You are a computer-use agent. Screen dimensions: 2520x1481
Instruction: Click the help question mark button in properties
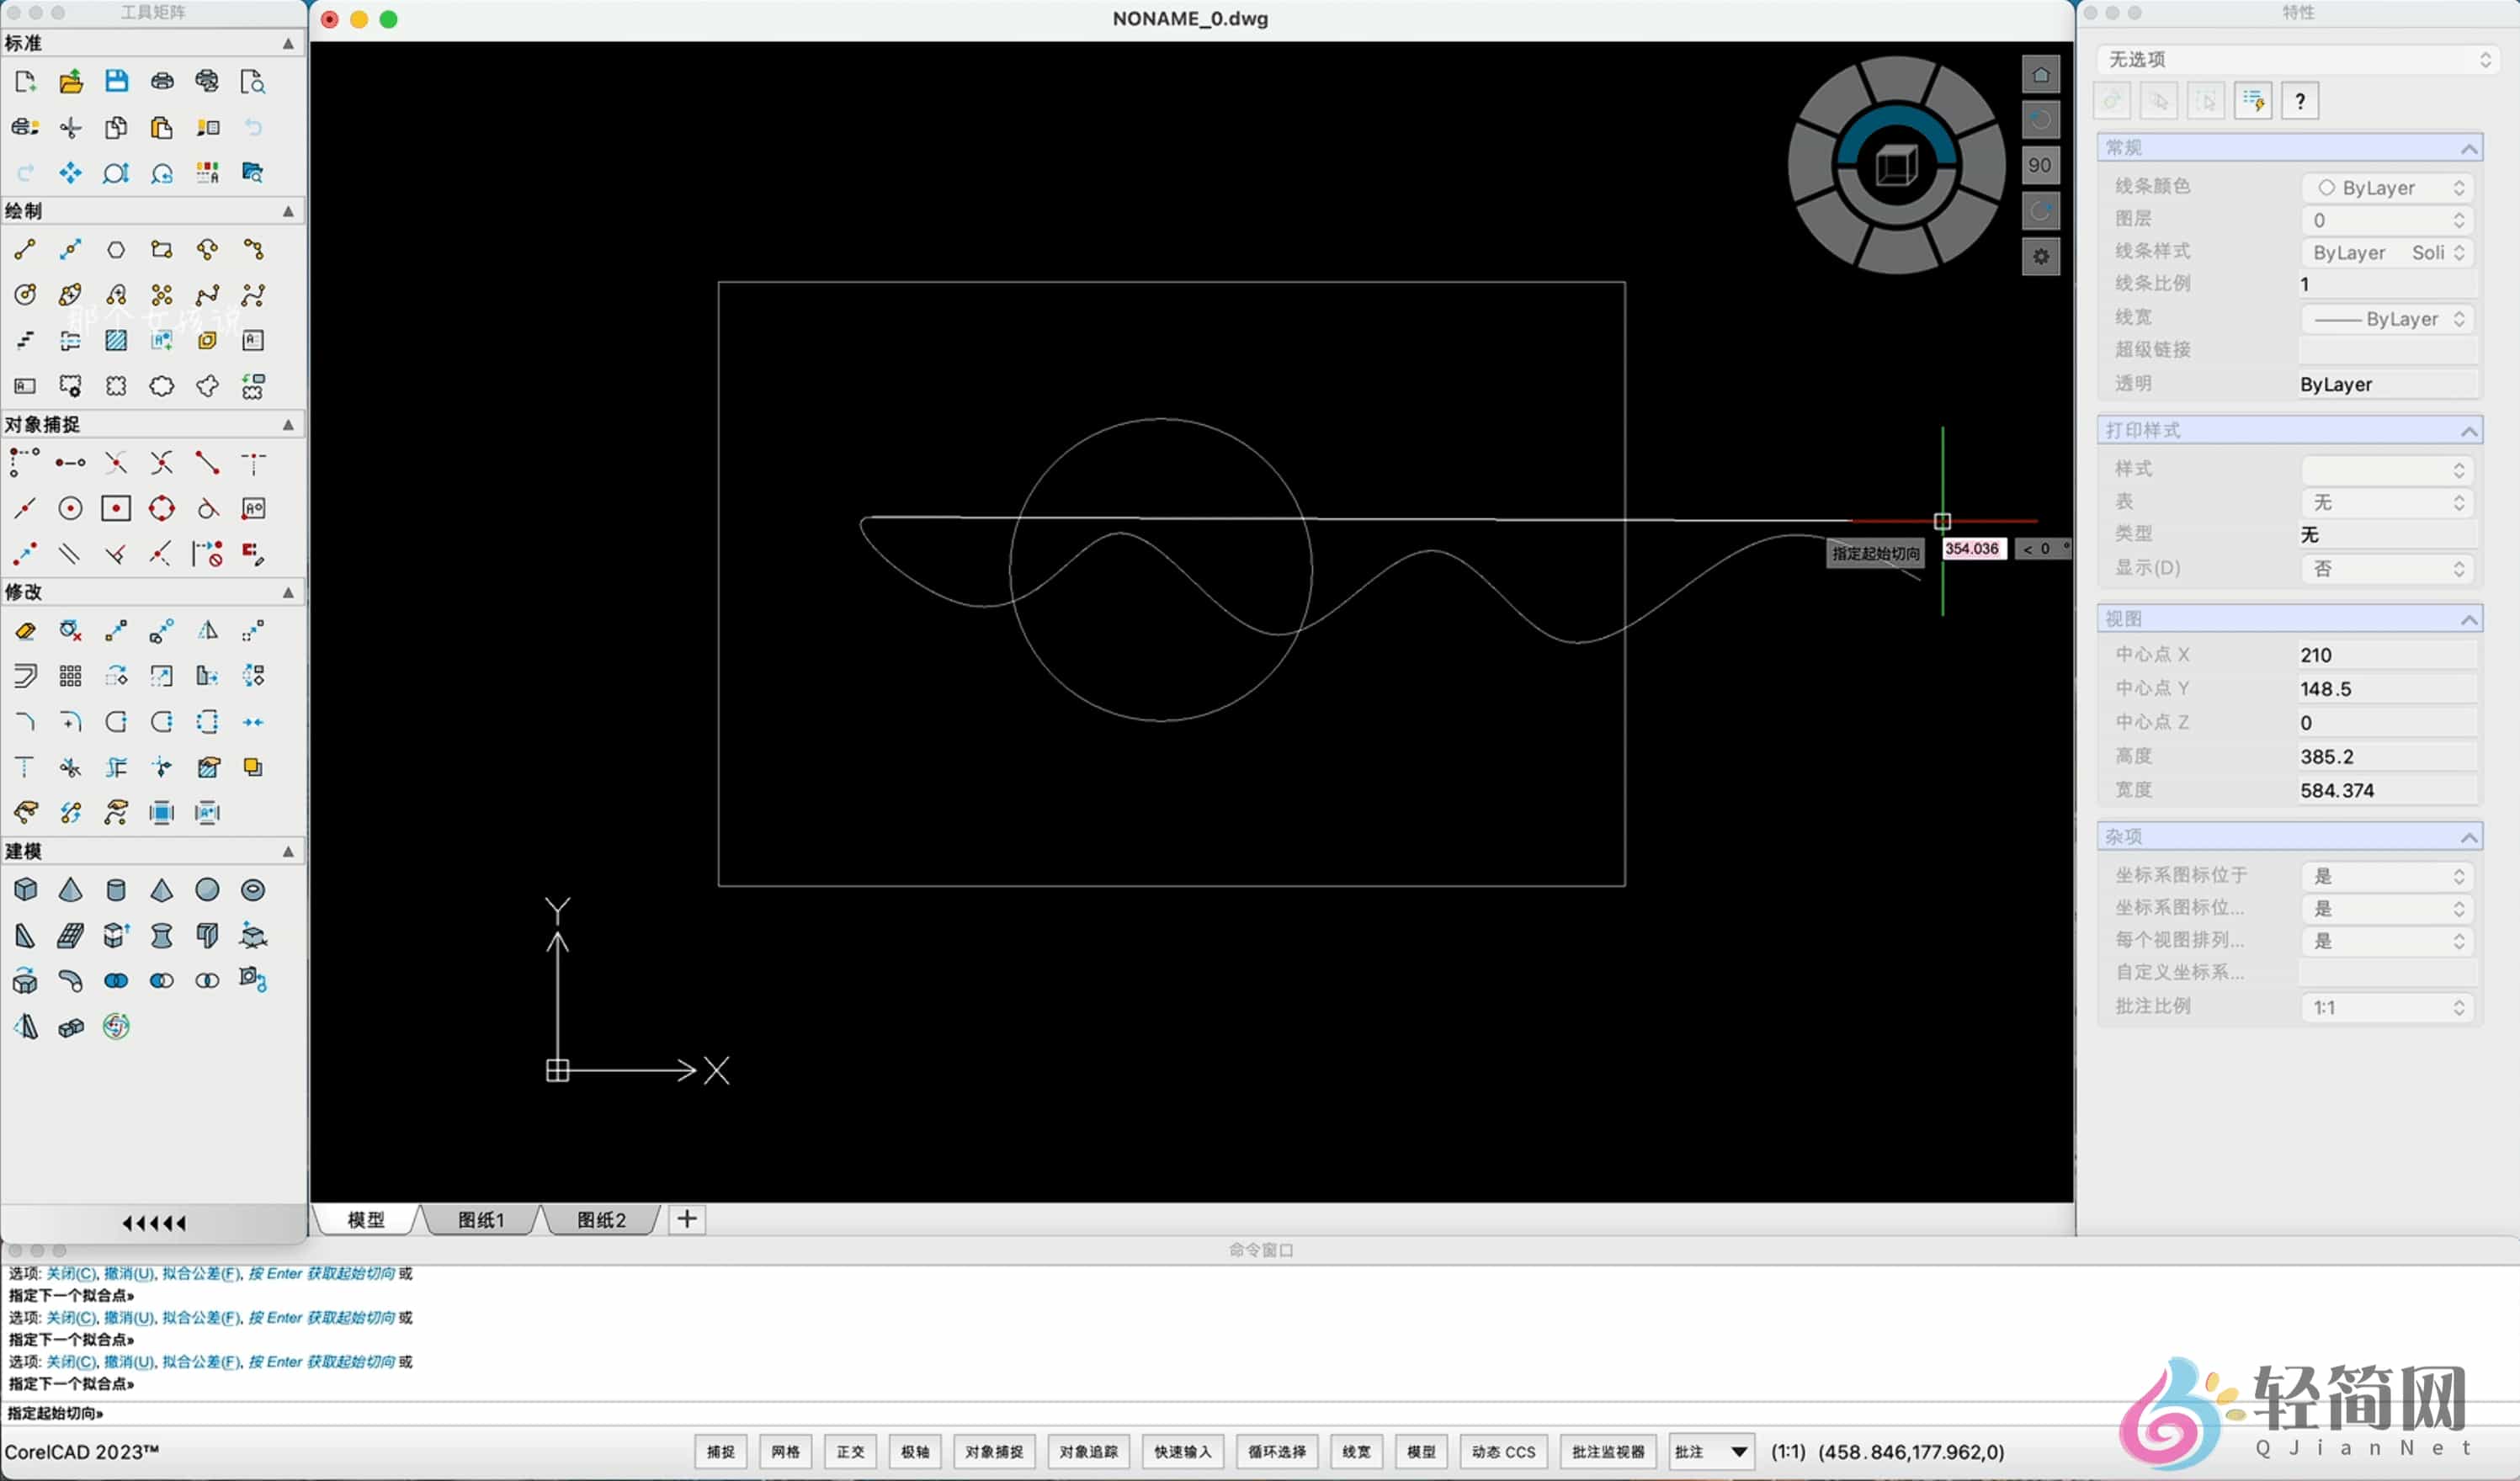[x=2300, y=100]
